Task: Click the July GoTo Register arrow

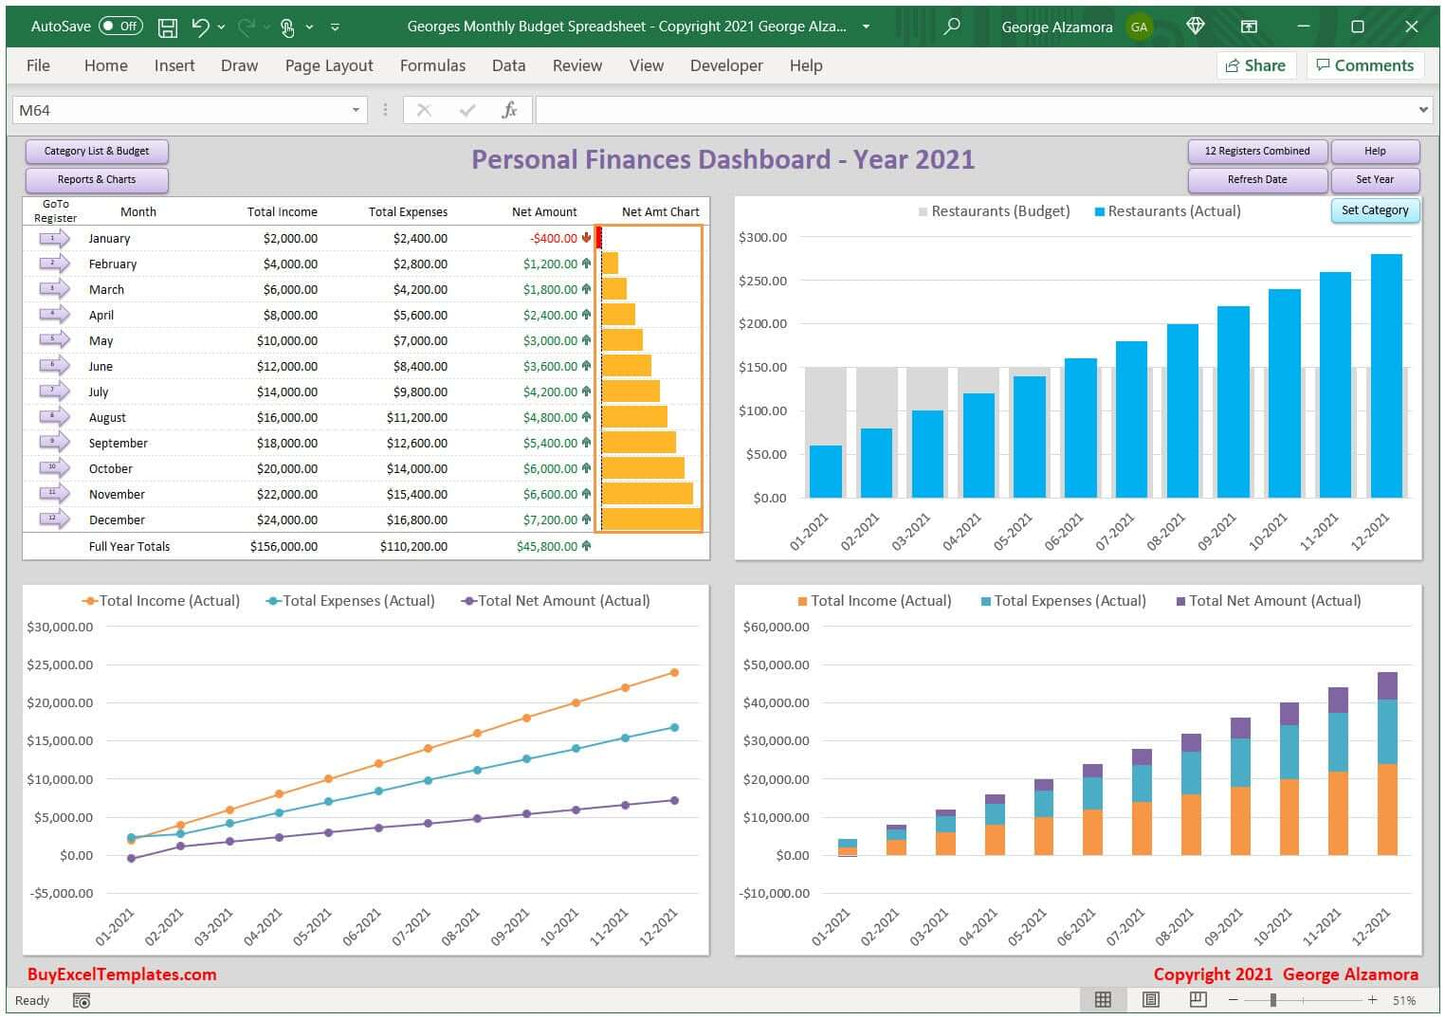Action: pyautogui.click(x=54, y=392)
